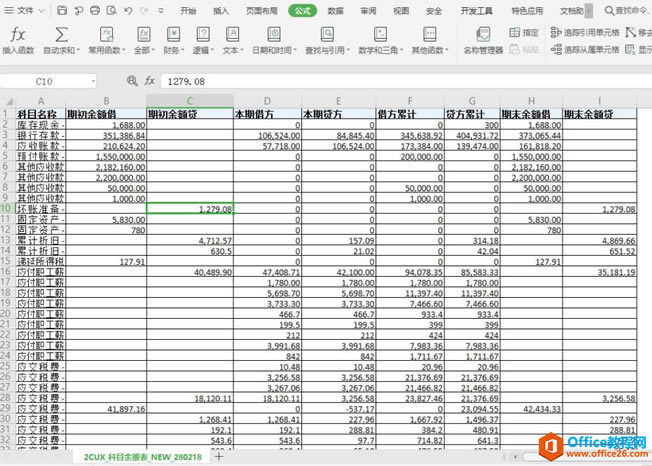
Task: Select cell with value 4,869.66
Action: (599, 240)
